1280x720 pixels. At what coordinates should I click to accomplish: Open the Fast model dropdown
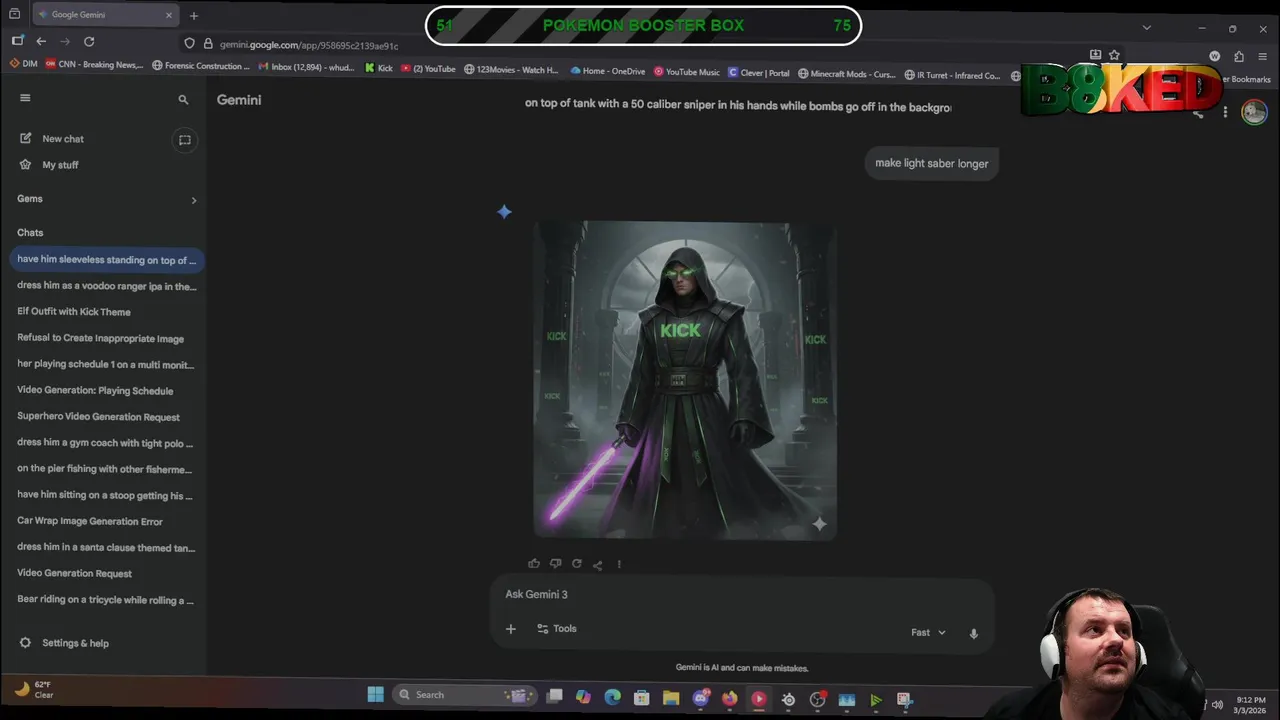click(x=928, y=633)
